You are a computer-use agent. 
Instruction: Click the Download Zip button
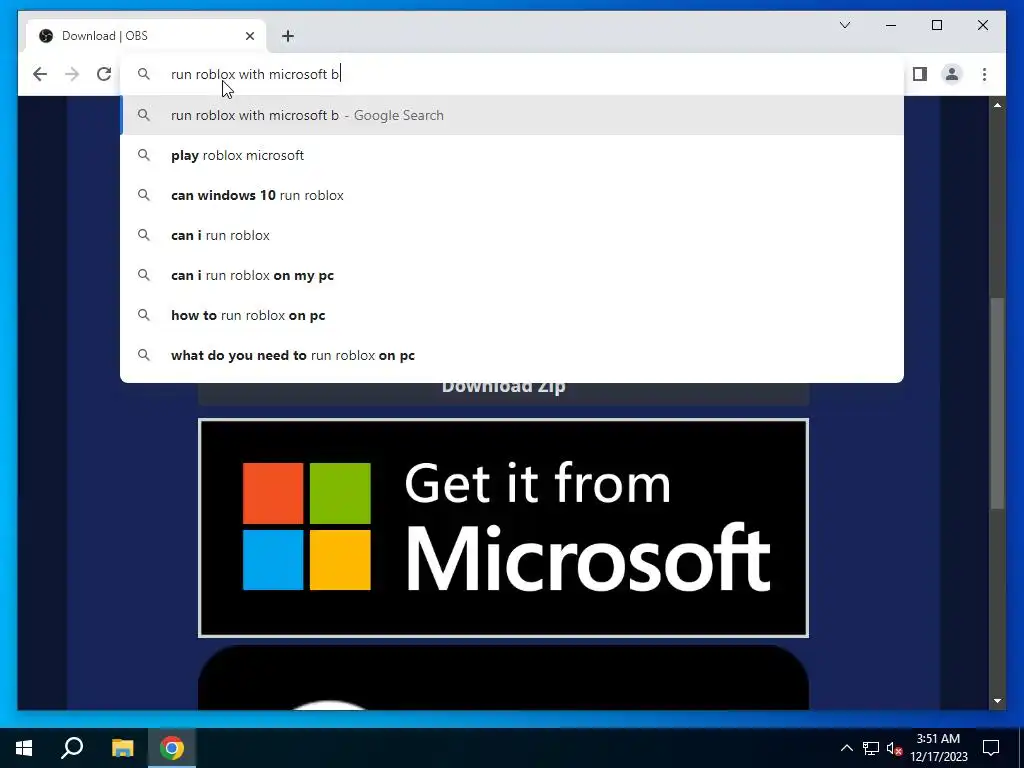[504, 393]
